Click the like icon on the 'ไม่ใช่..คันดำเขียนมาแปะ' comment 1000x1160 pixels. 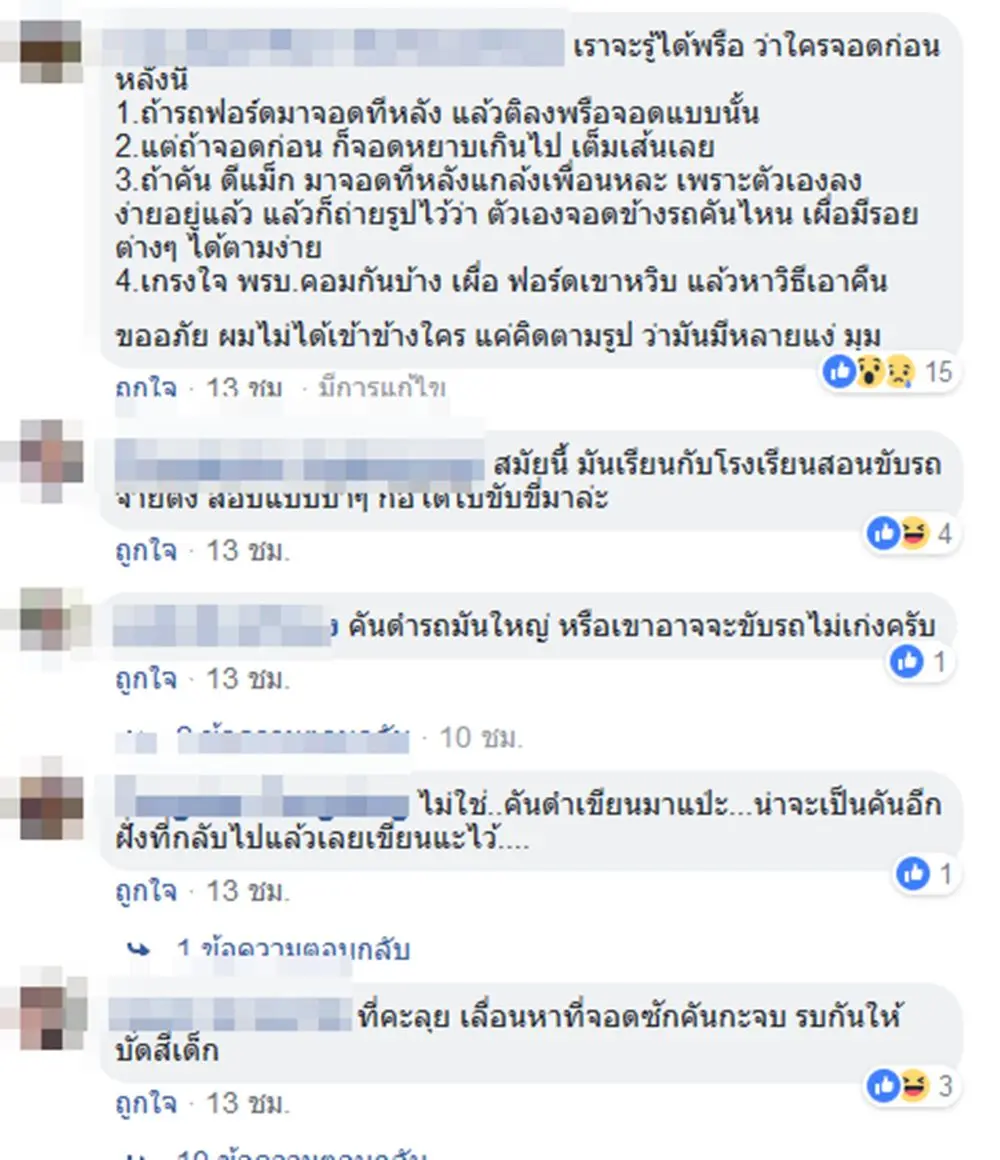pyautogui.click(x=913, y=874)
